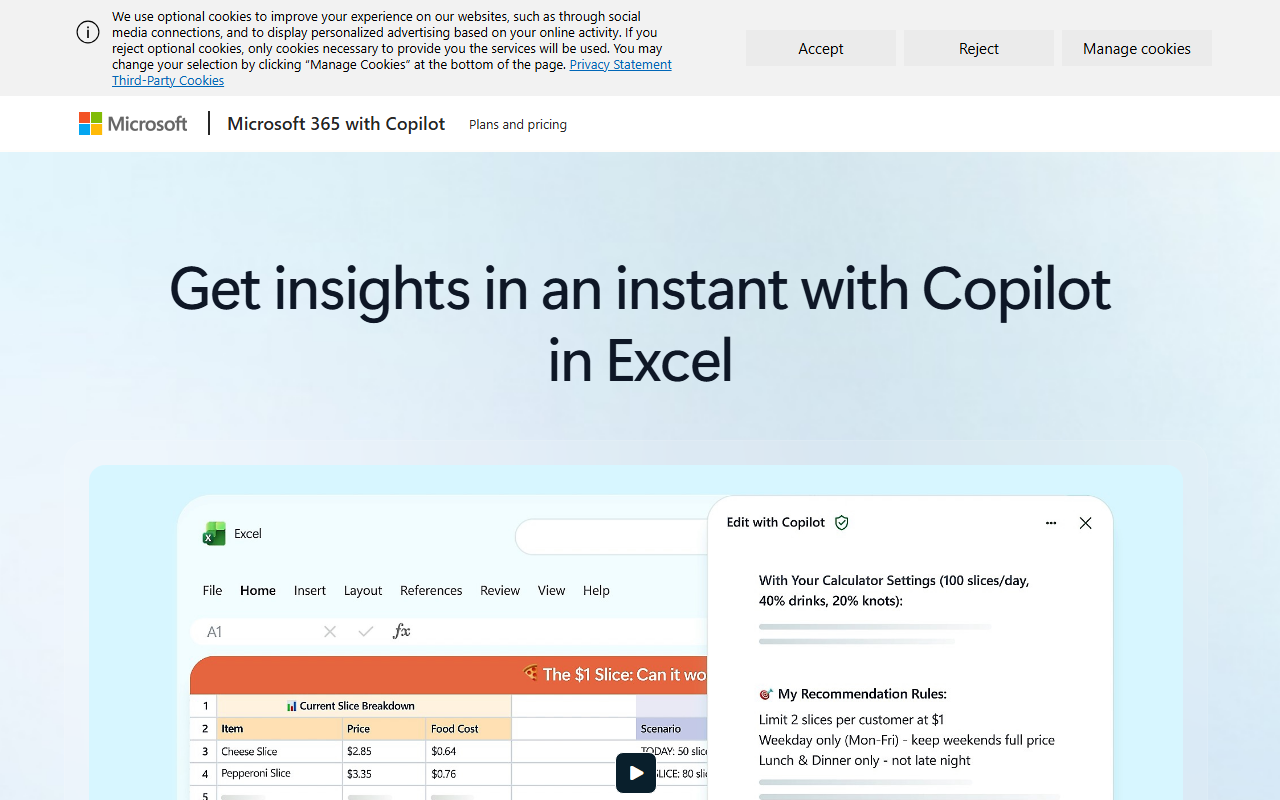Select the Price header cell
Viewport: 1280px width, 800px height.
pos(384,729)
